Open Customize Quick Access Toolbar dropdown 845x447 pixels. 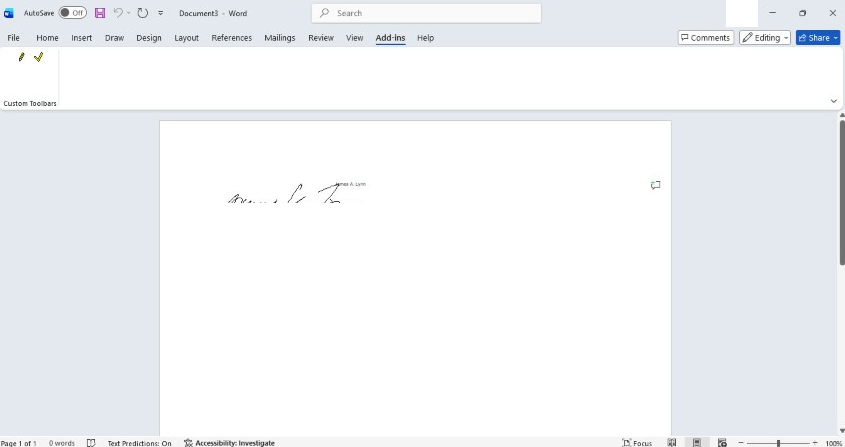160,13
